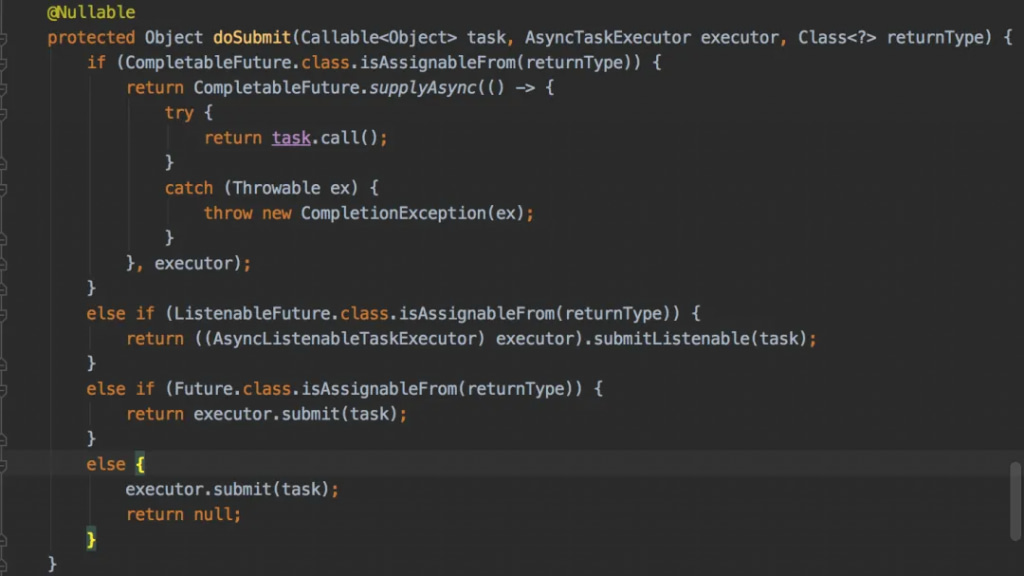
Task: Collapse the catch Throwable block fold marker
Action: coord(4,188)
